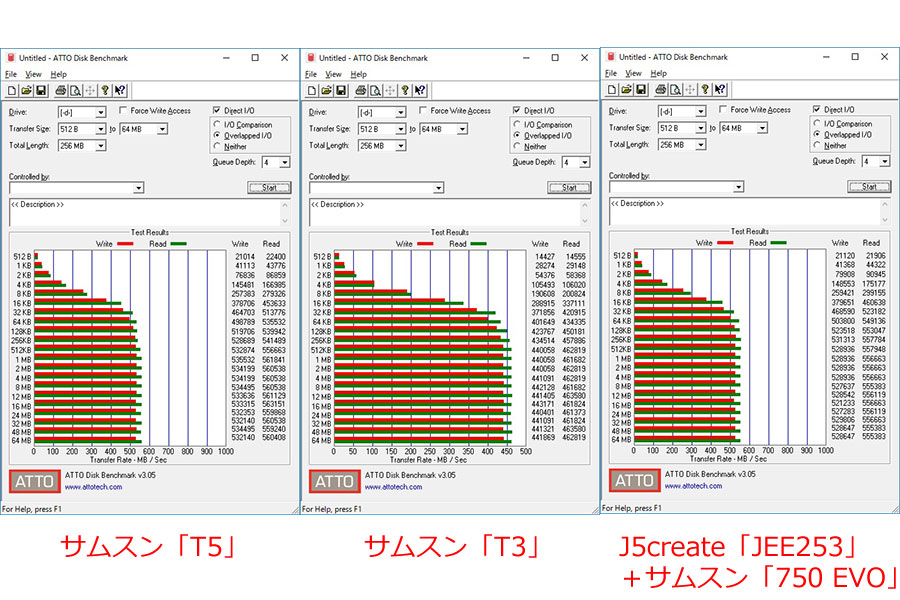
Task: Click the New file icon in the T5 benchmark window
Action: click(12, 91)
